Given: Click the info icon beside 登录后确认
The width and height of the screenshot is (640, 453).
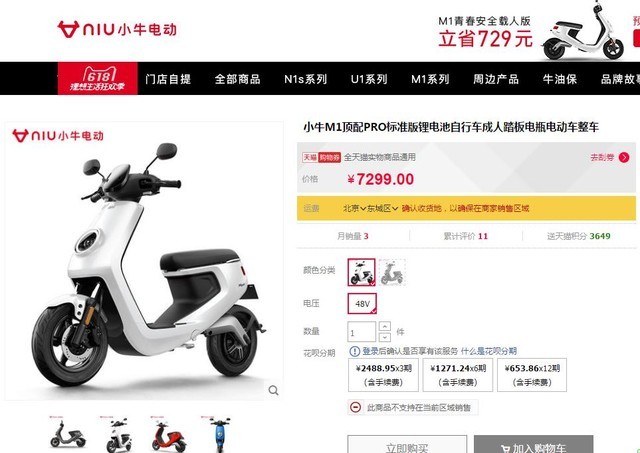Looking at the screenshot, I should [x=355, y=351].
